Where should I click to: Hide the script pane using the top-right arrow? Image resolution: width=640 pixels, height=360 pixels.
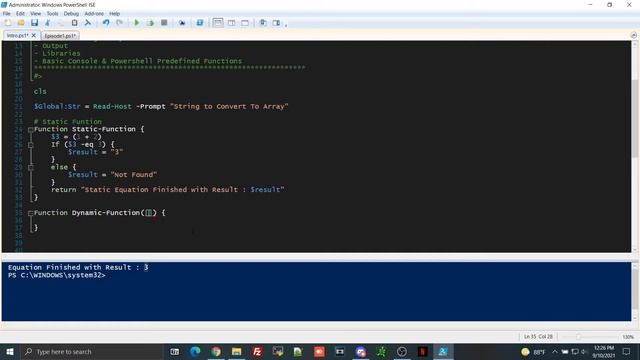[x=633, y=36]
